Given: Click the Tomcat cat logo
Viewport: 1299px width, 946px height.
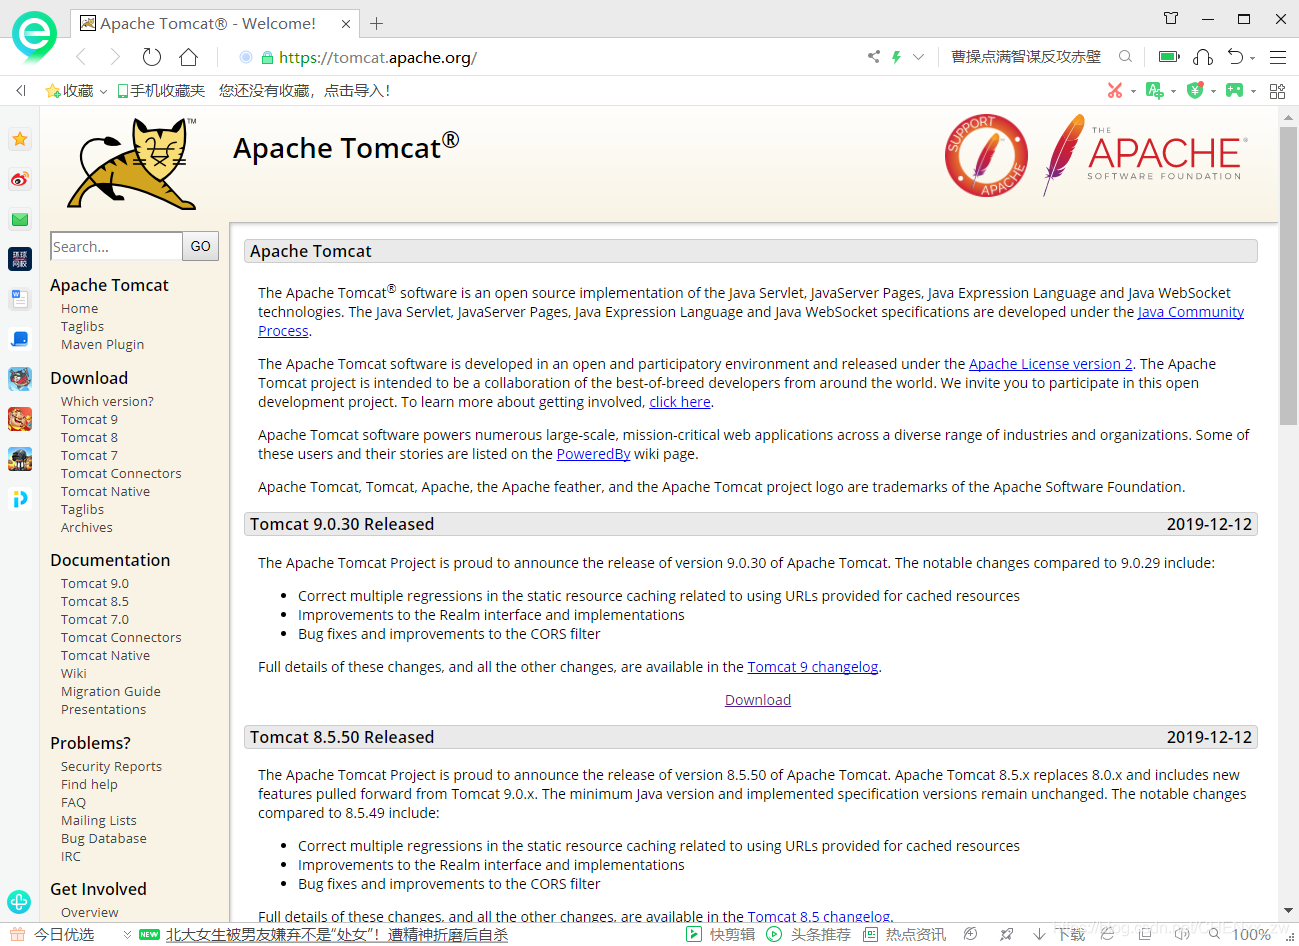Looking at the screenshot, I should point(131,162).
